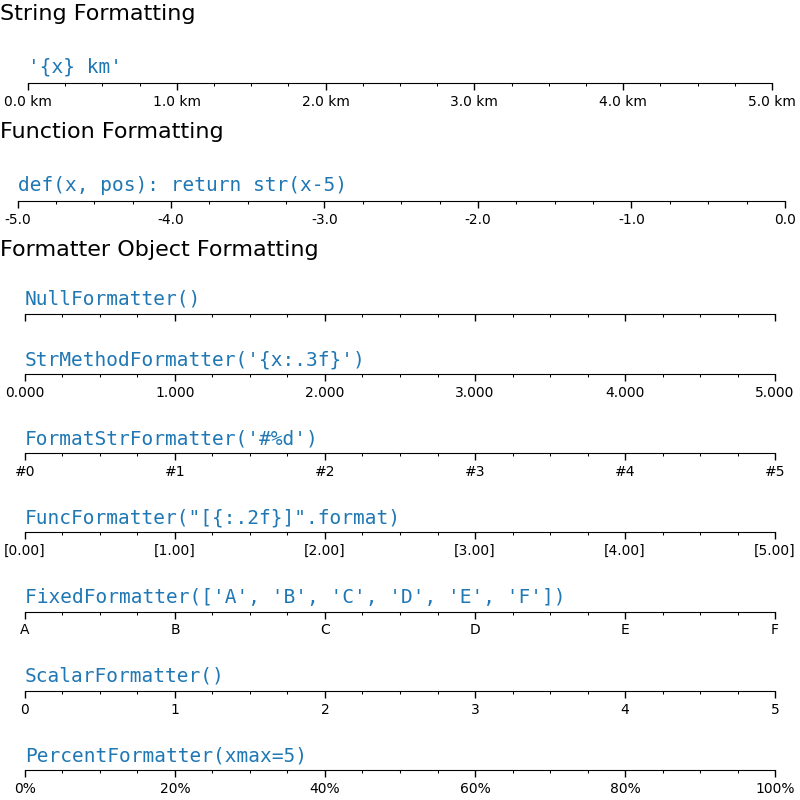Click the 'String Formatting' heading

click(x=97, y=14)
